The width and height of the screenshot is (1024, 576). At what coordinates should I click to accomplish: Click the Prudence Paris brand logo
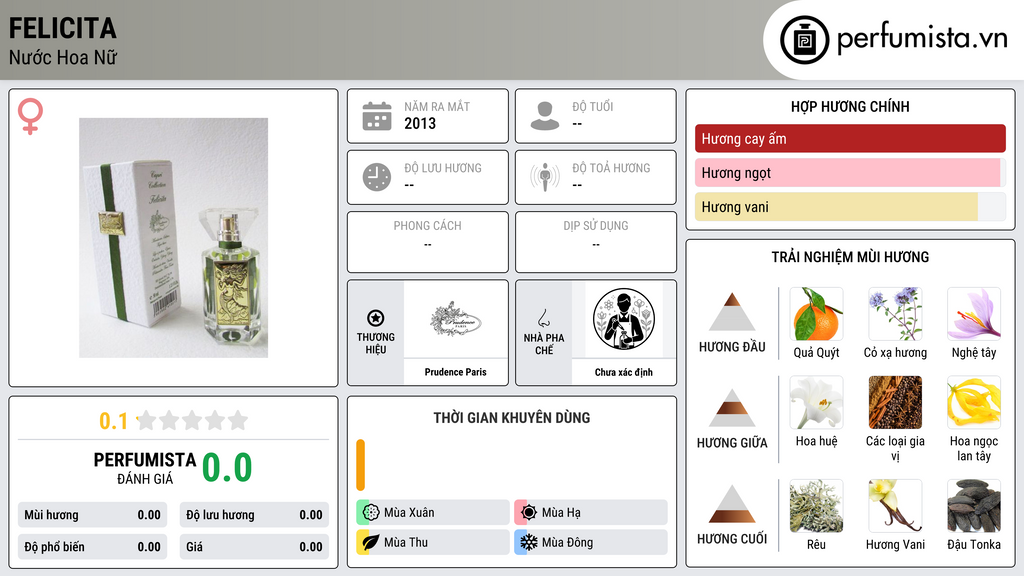coord(456,320)
